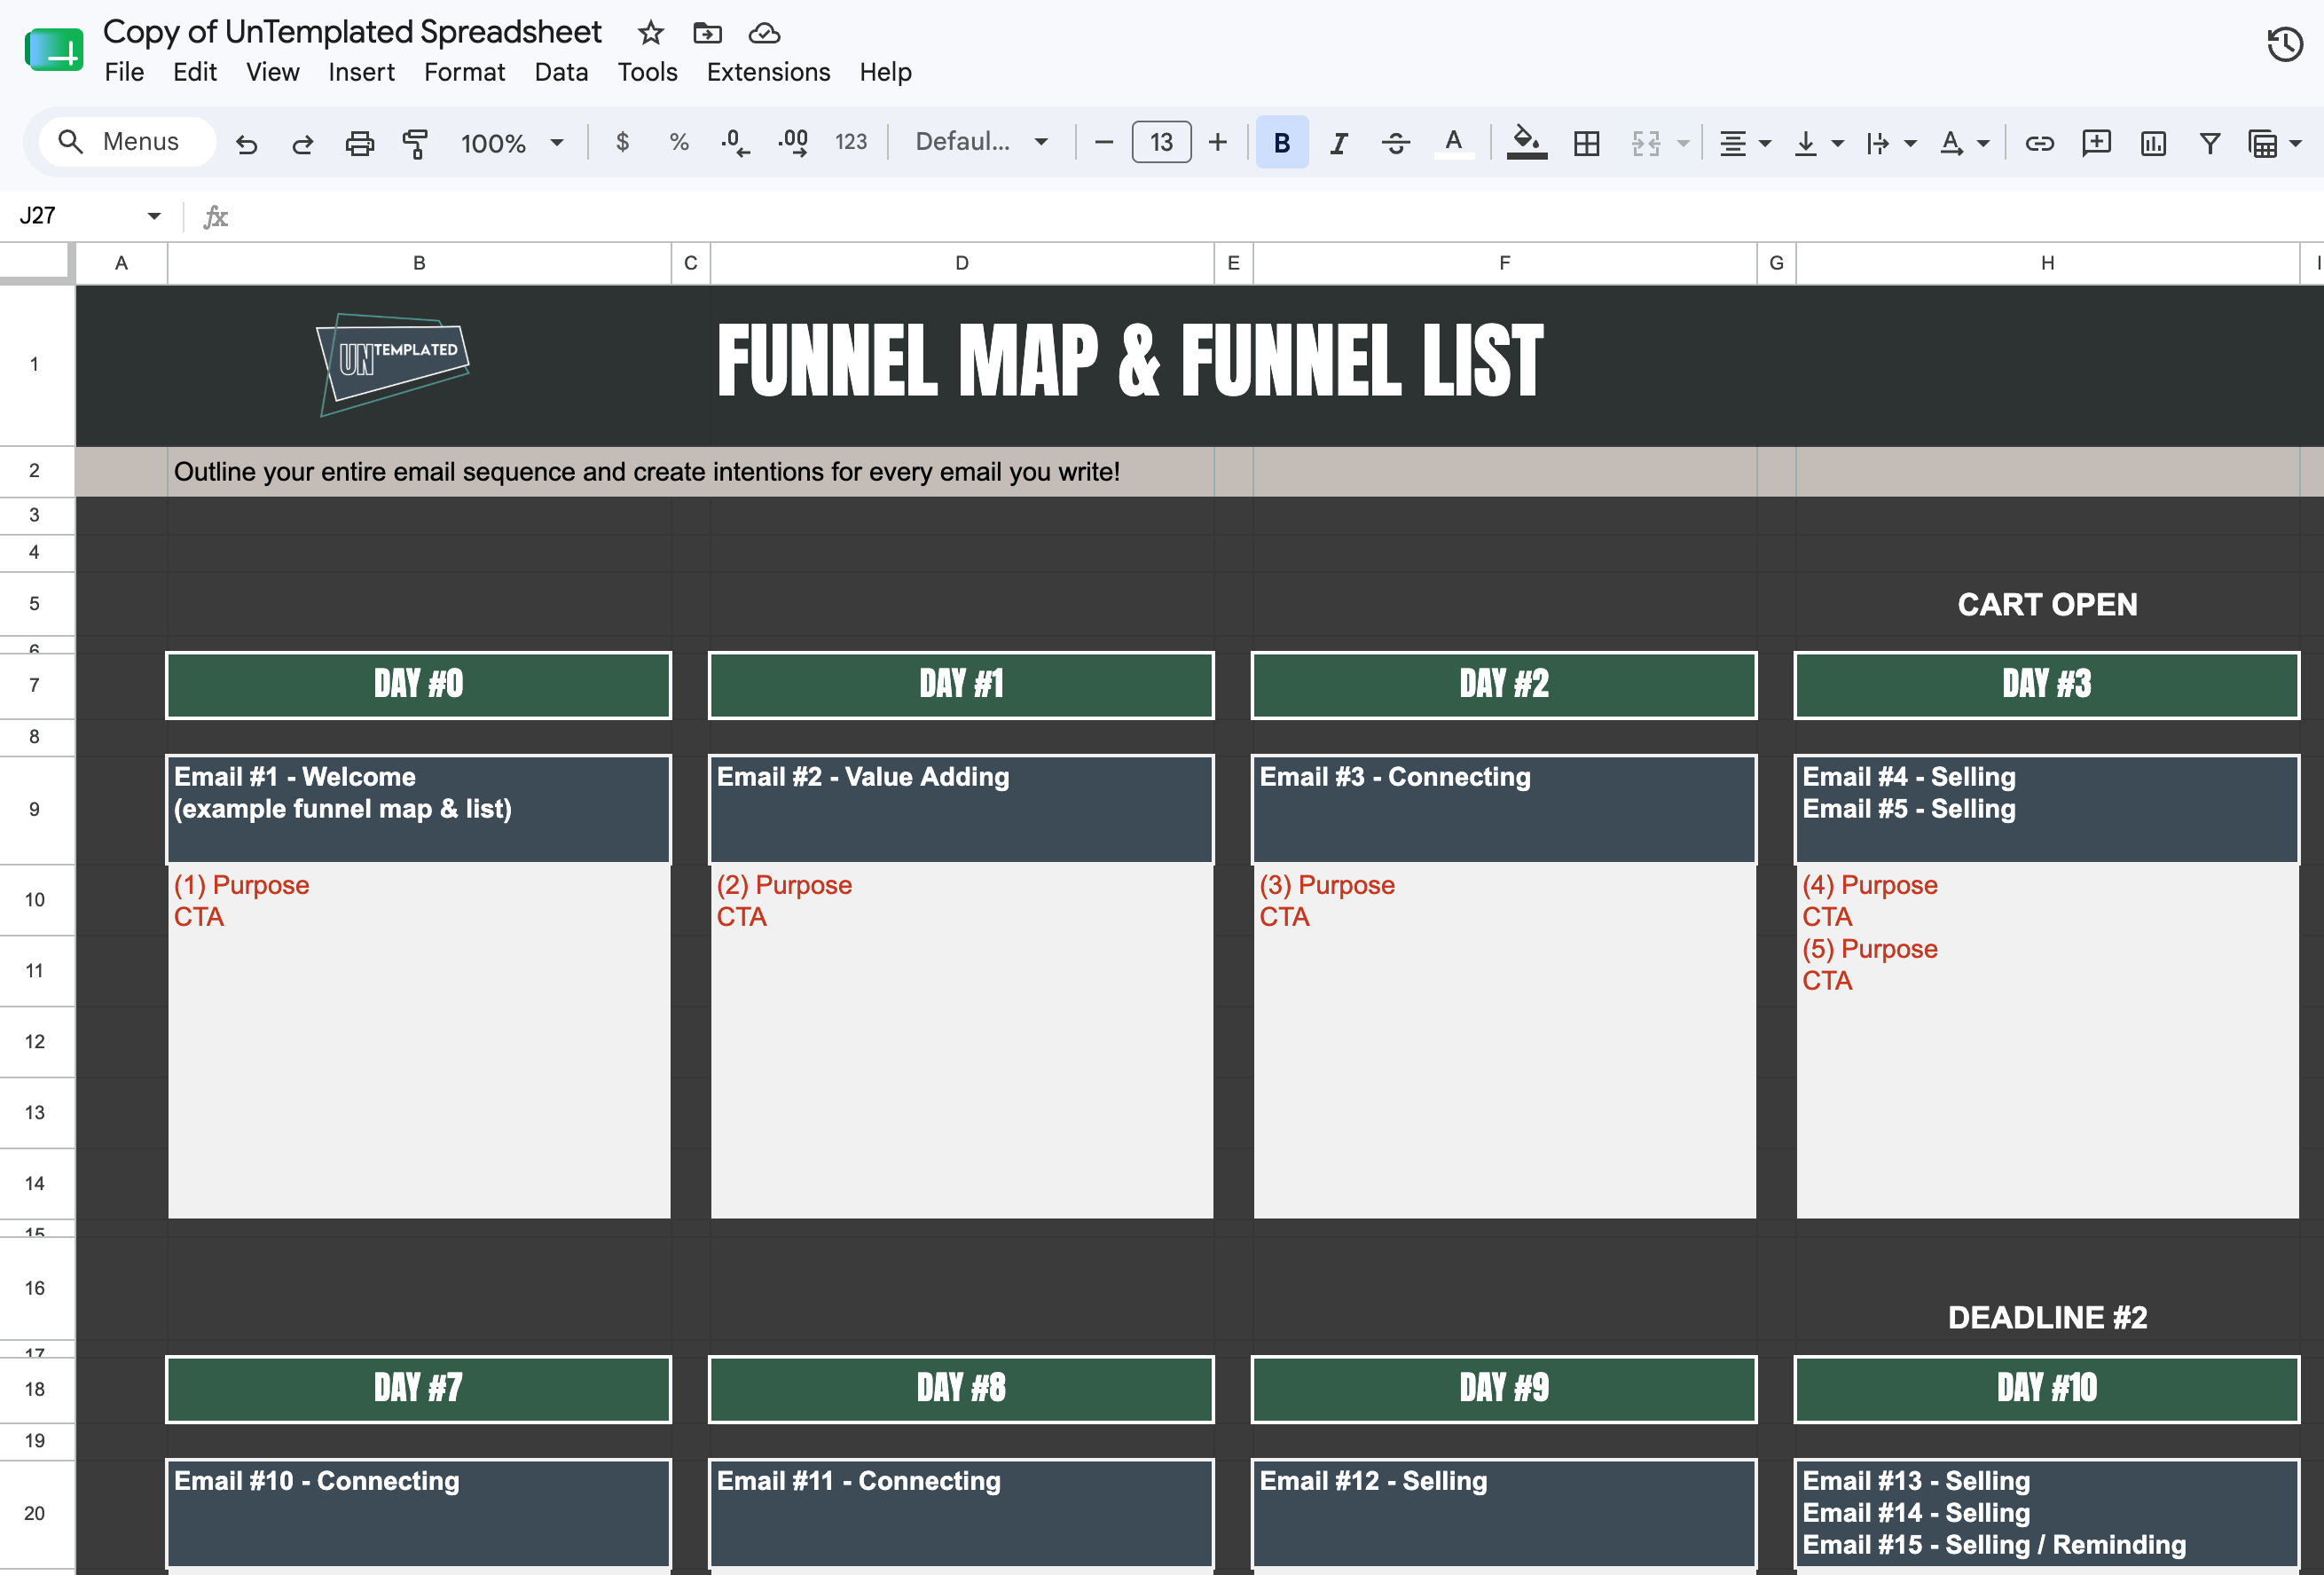
Task: Click the Undo arrow icon
Action: click(246, 143)
